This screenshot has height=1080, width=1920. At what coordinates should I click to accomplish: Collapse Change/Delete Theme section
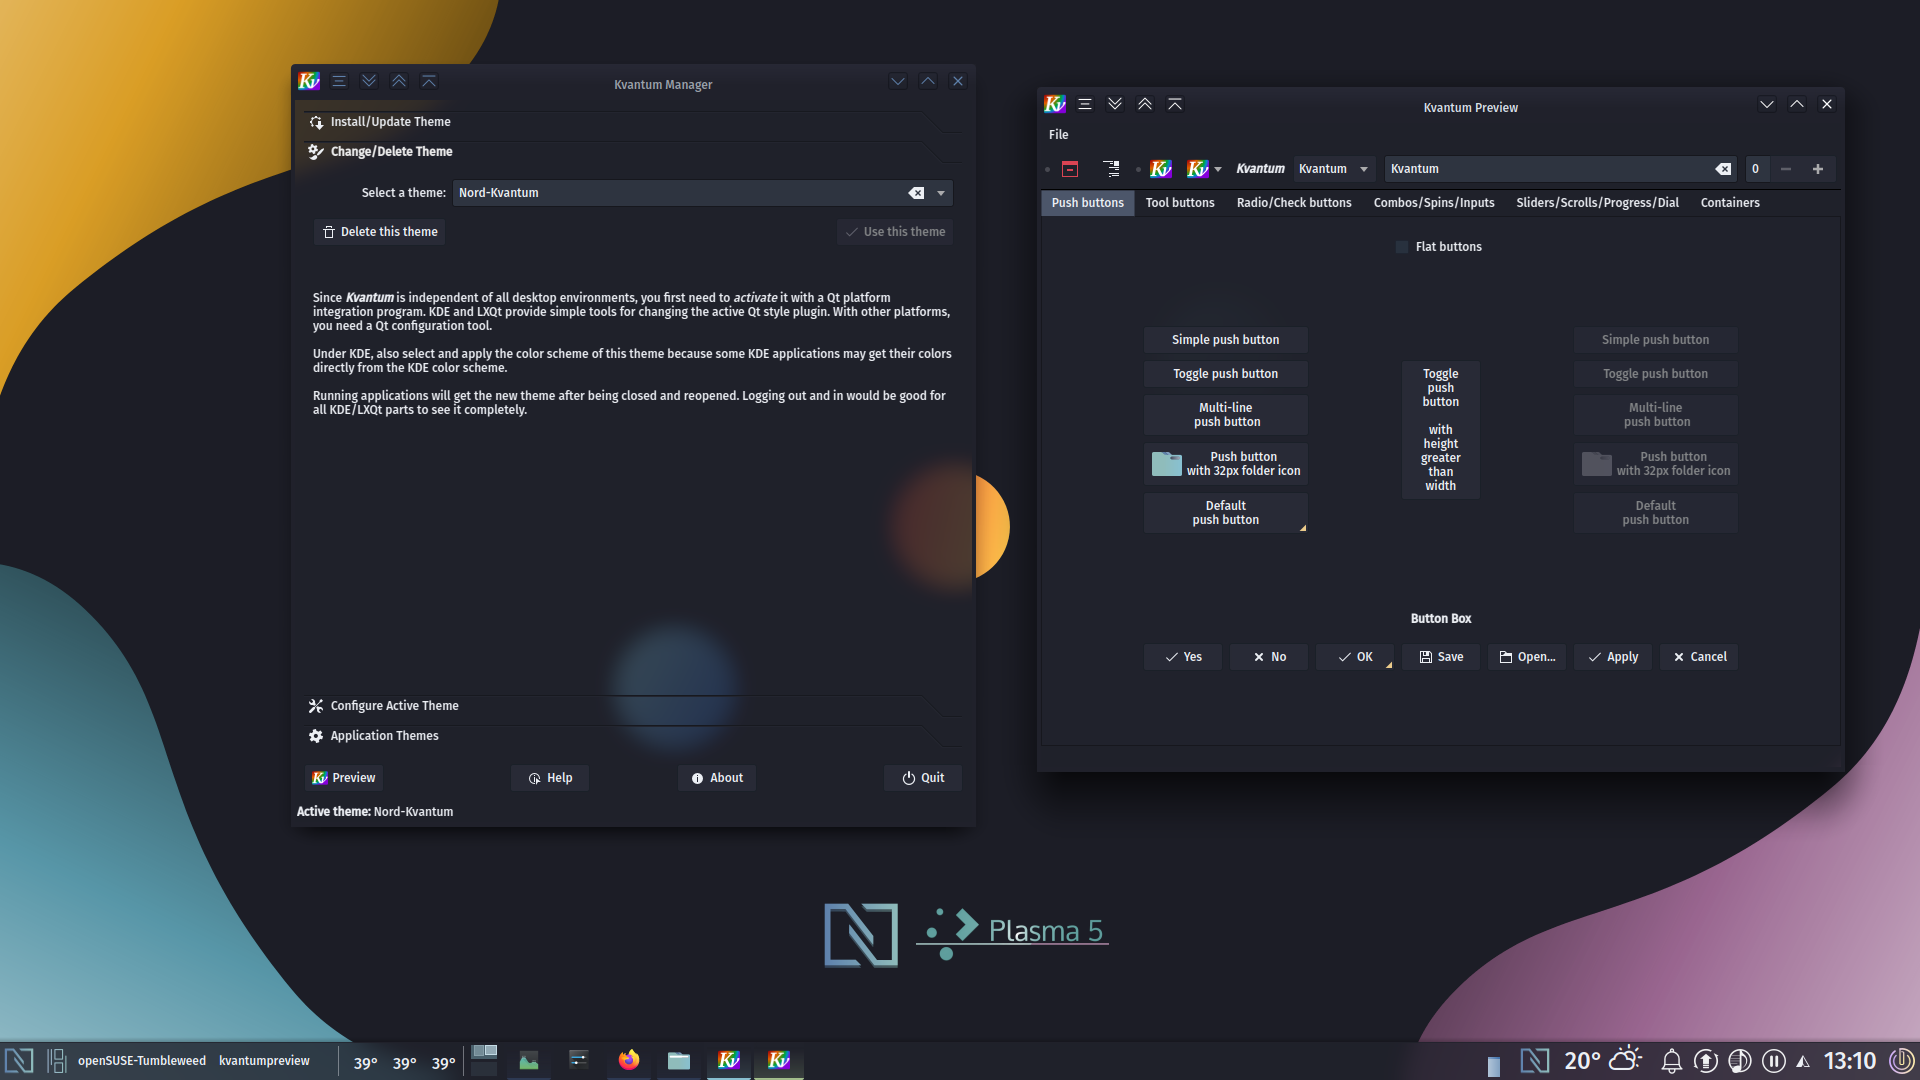pos(633,152)
